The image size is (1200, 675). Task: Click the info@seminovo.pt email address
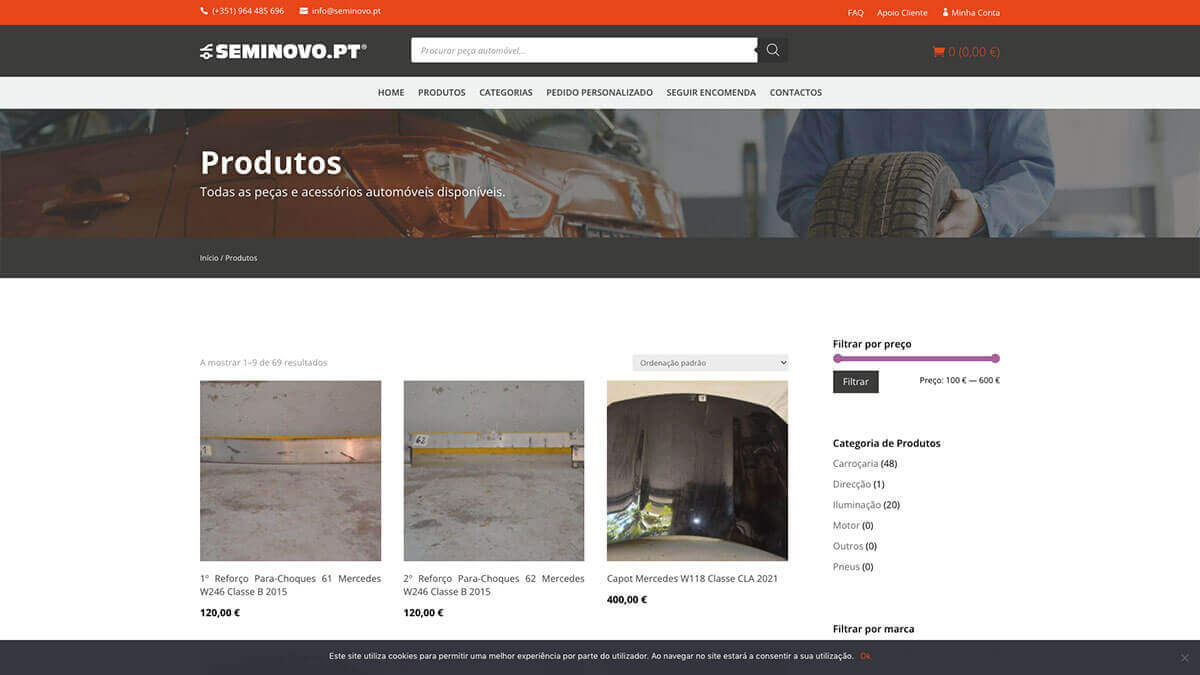[346, 11]
